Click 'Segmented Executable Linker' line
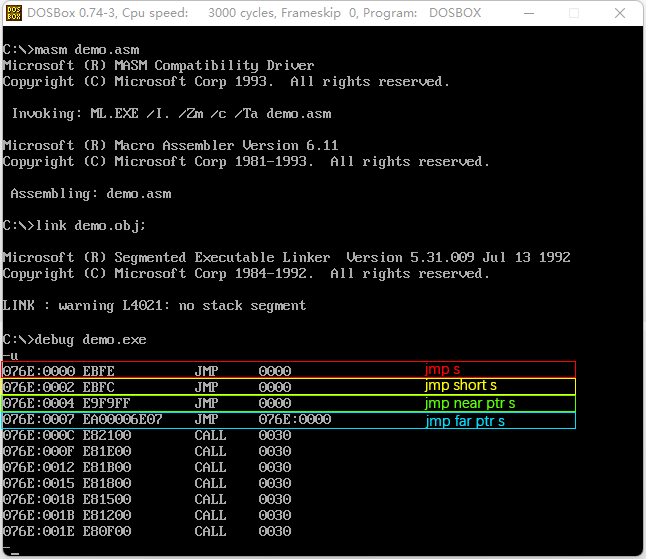 (286, 257)
